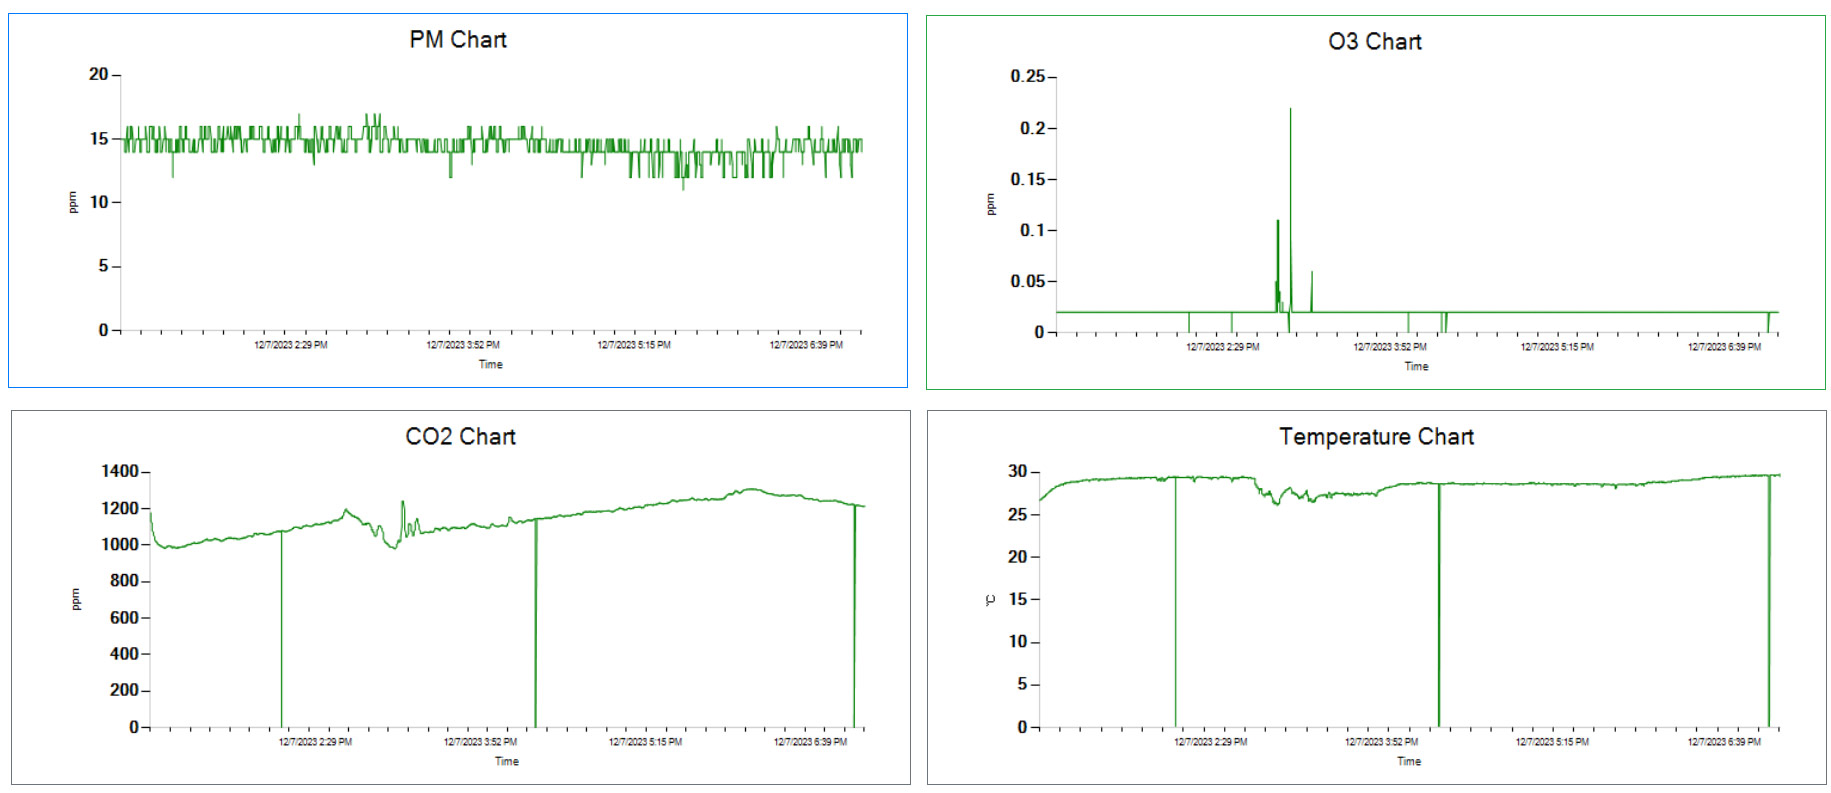1831x793 pixels.
Task: Select the 200 tick on CO2 Chart y-axis
Action: click(125, 690)
